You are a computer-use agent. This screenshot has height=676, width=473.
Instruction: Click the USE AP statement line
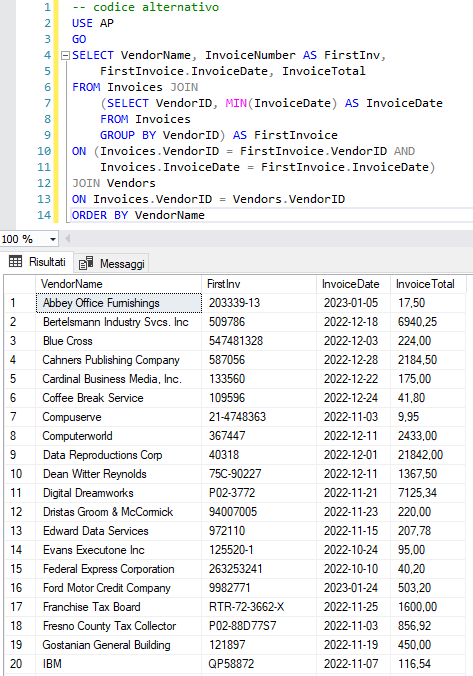(93, 23)
